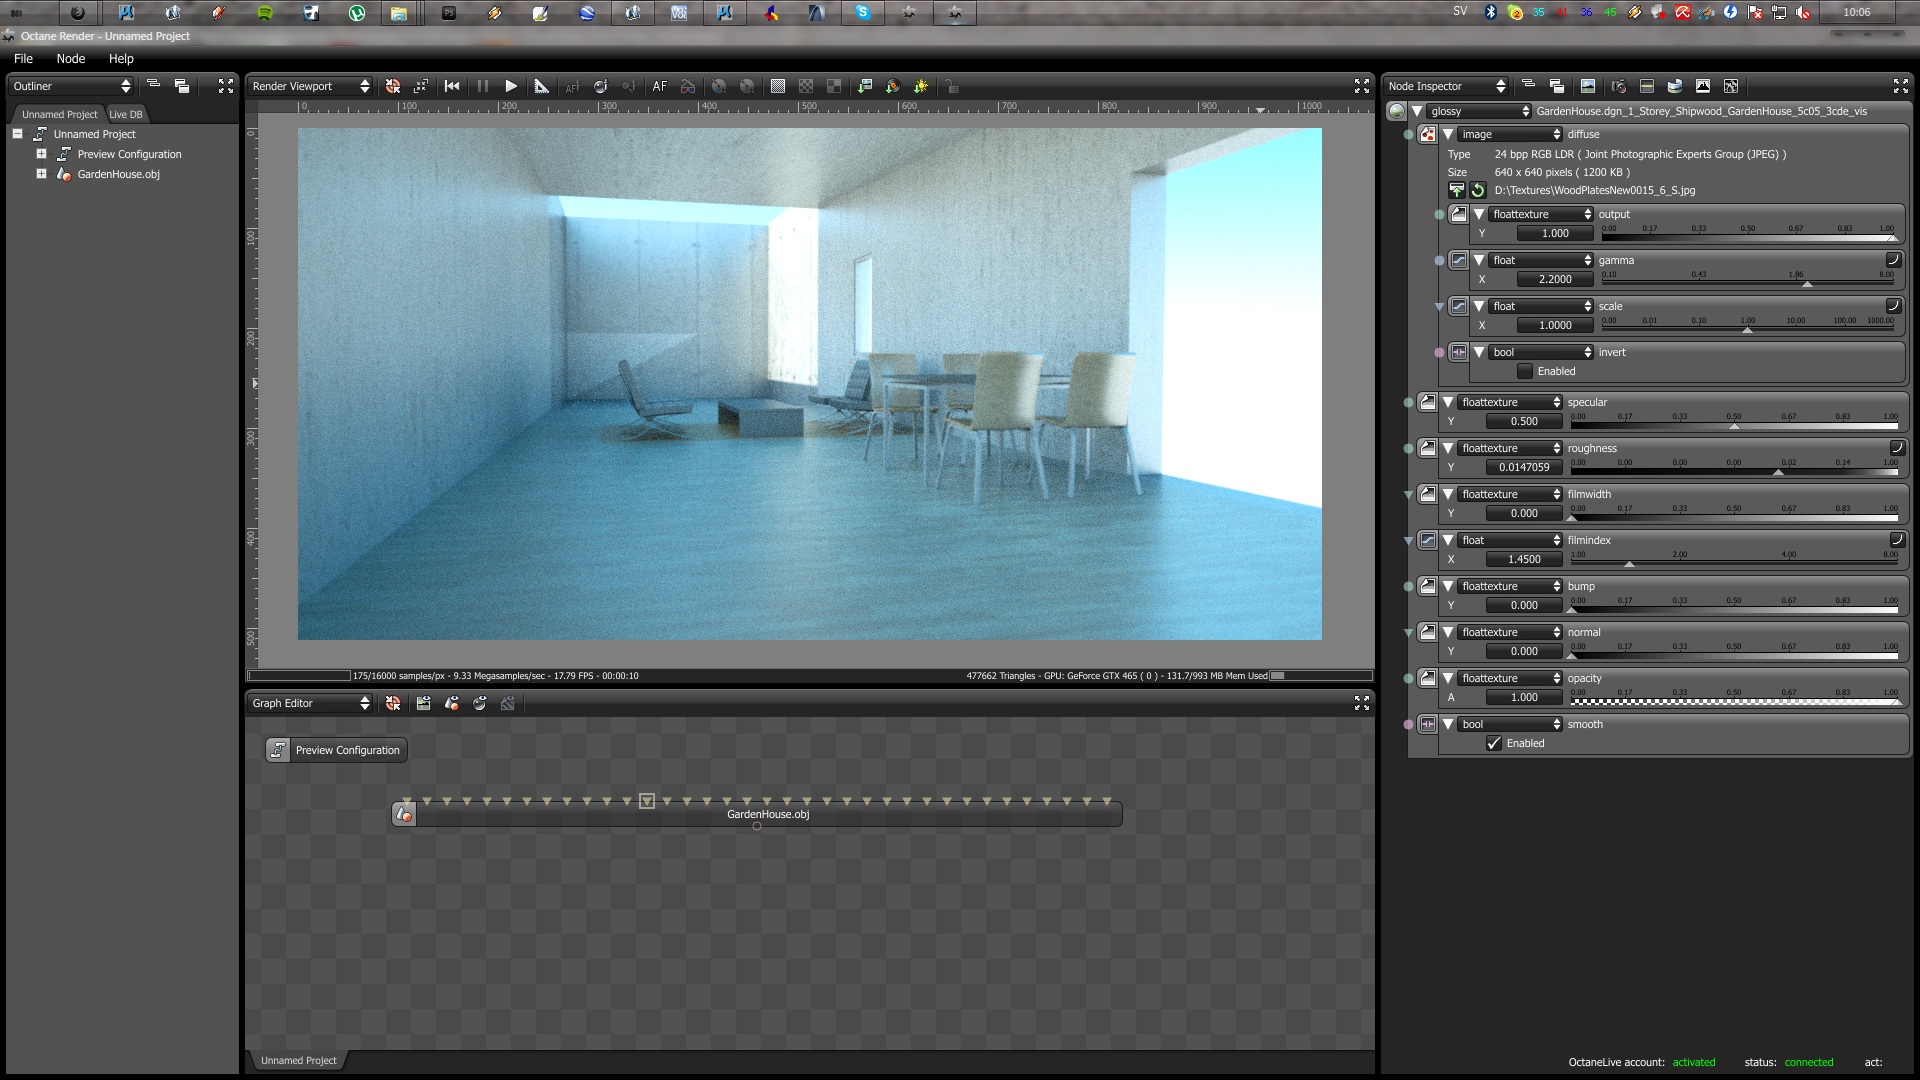The height and width of the screenshot is (1080, 1920).
Task: Click the camera icon in Node Inspector toolbar
Action: click(1618, 86)
